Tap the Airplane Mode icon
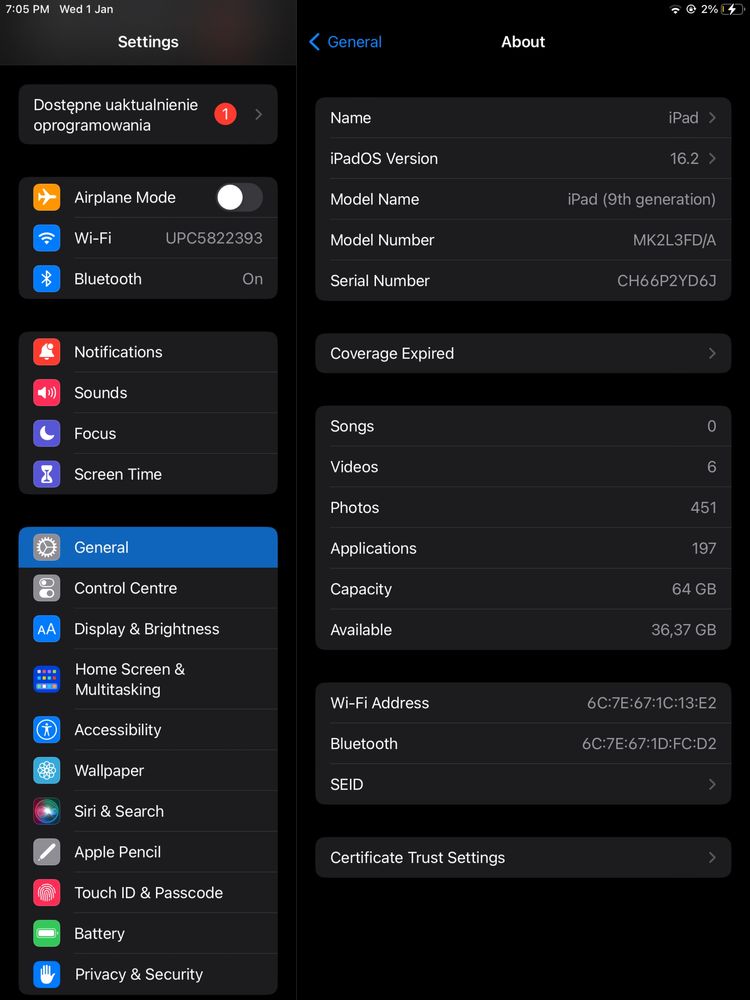This screenshot has height=1000, width=750. click(x=47, y=197)
